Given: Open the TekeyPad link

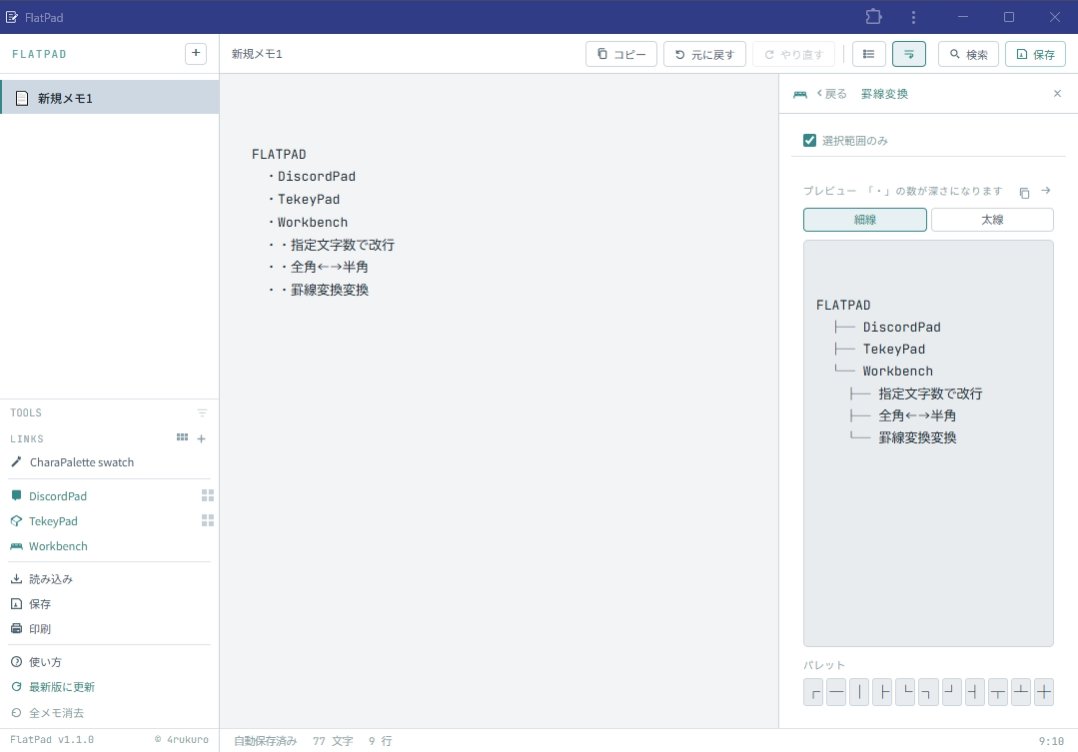Looking at the screenshot, I should [53, 521].
